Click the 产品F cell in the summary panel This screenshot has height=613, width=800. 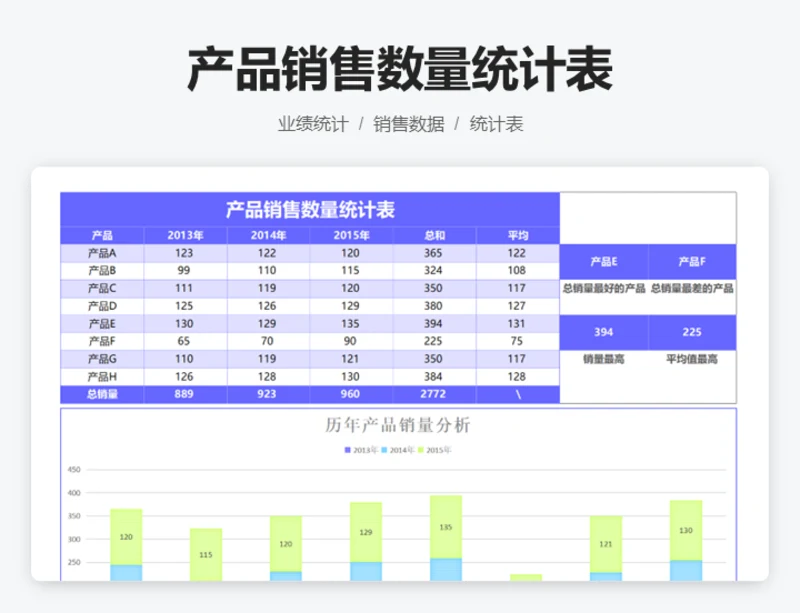click(692, 262)
